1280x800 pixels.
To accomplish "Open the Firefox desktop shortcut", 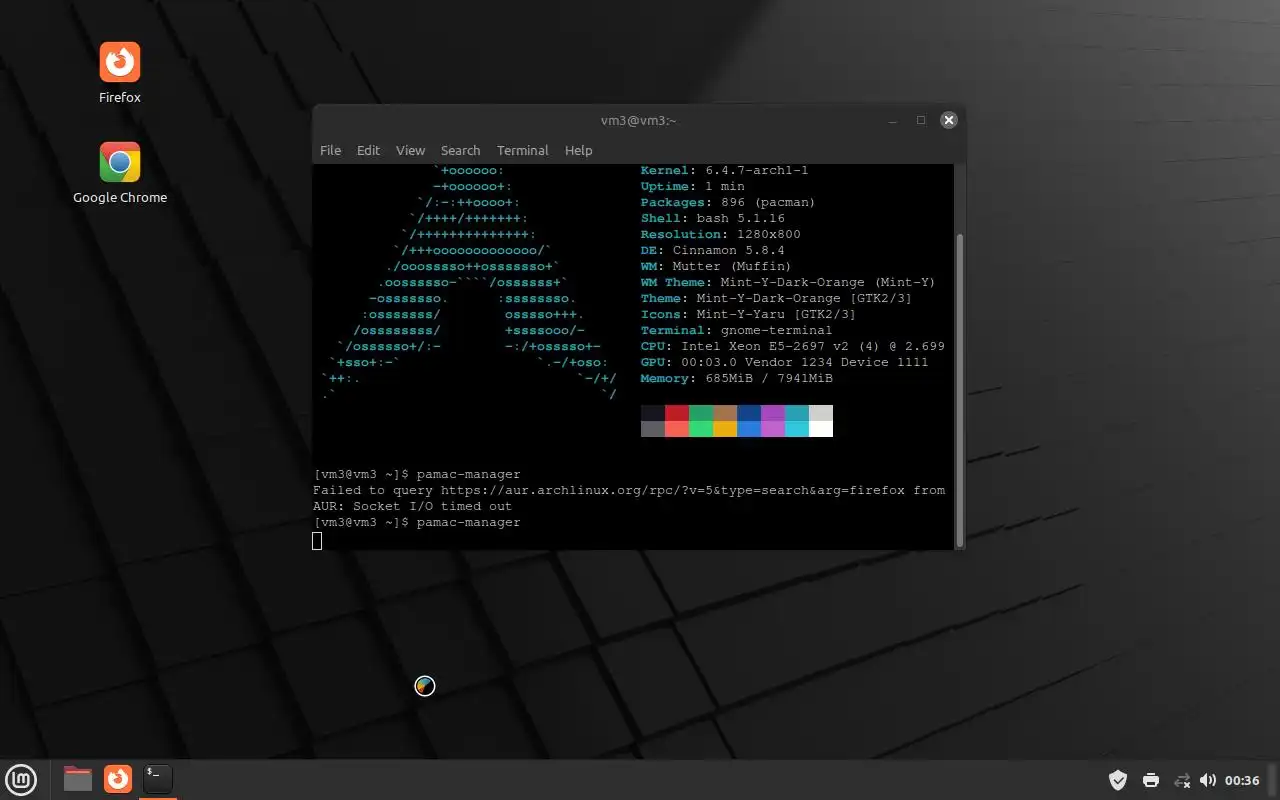I will click(120, 73).
